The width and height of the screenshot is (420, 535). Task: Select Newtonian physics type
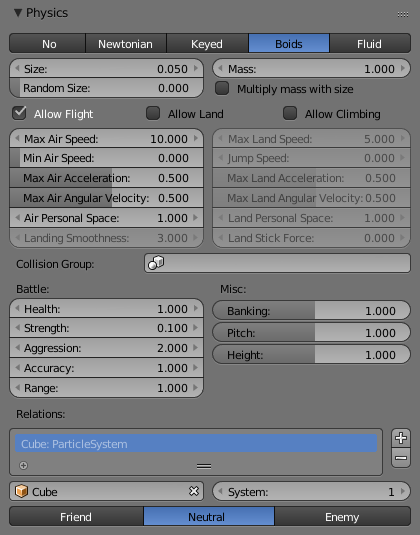click(126, 43)
